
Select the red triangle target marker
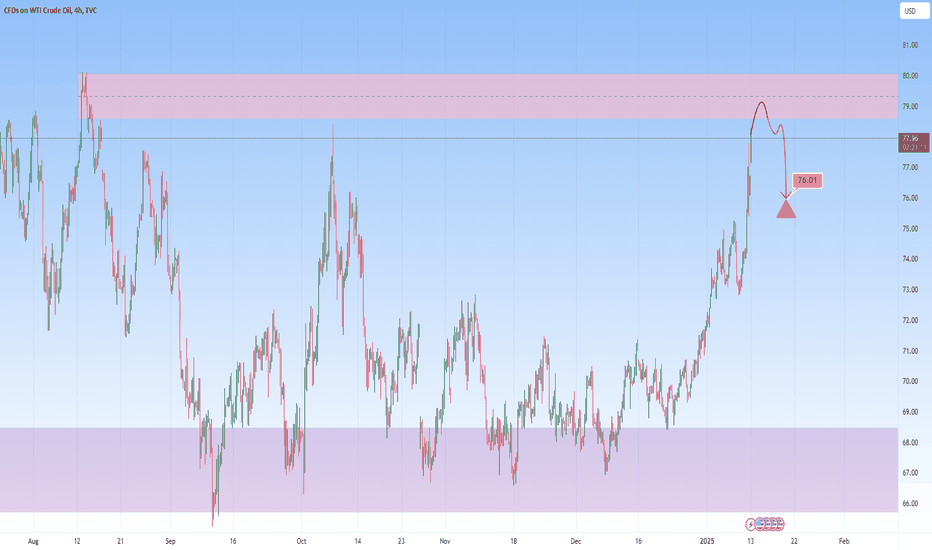786,209
